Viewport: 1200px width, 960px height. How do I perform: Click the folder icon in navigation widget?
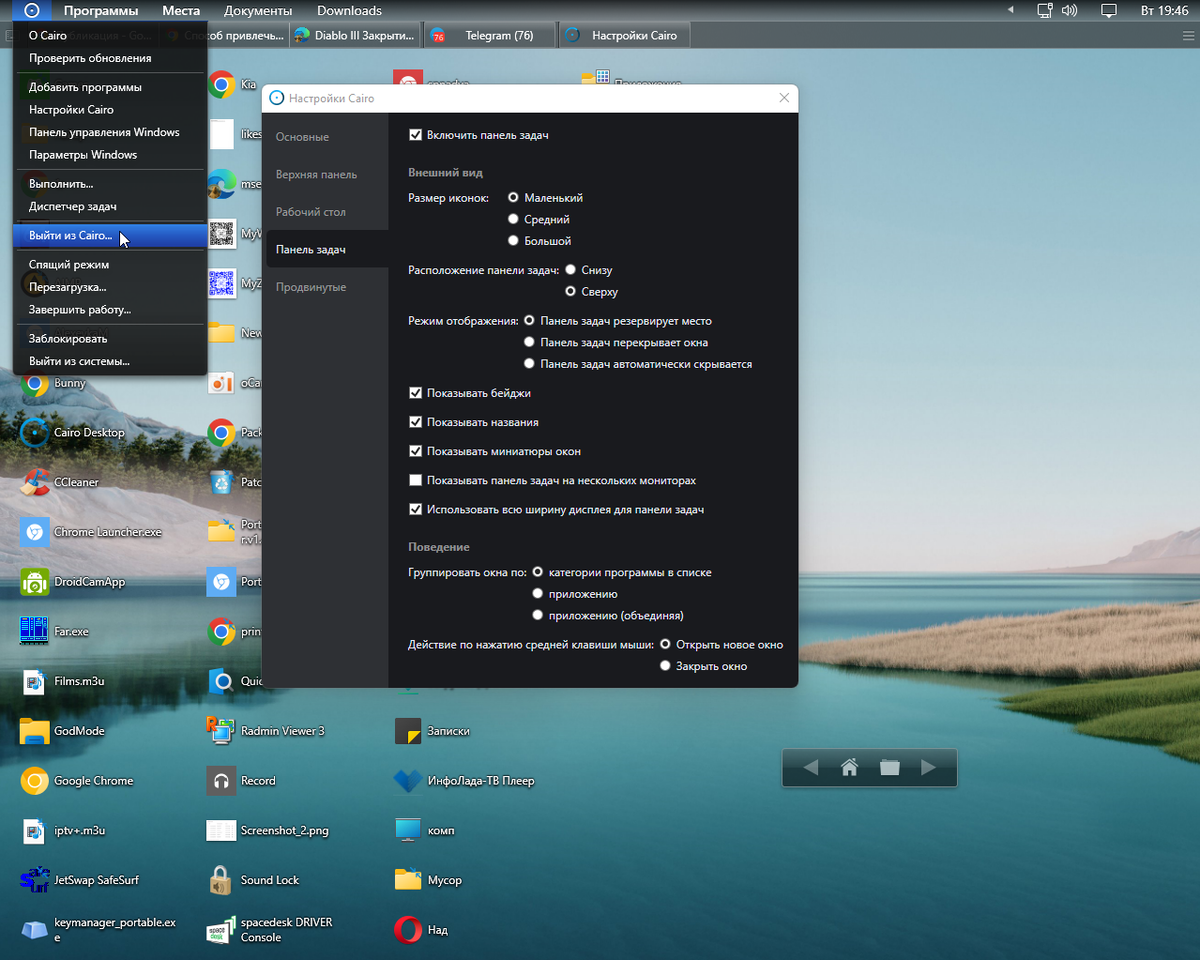click(x=890, y=768)
